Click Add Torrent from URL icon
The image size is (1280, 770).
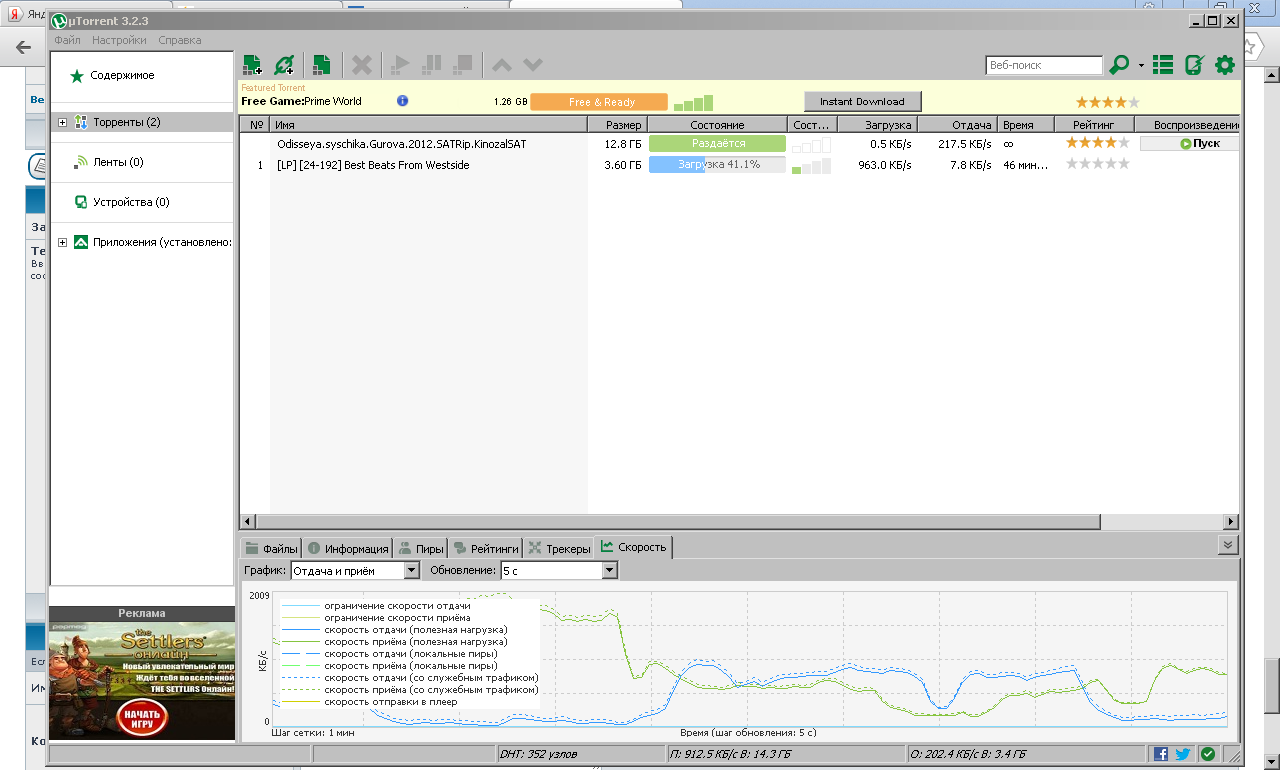[x=284, y=65]
